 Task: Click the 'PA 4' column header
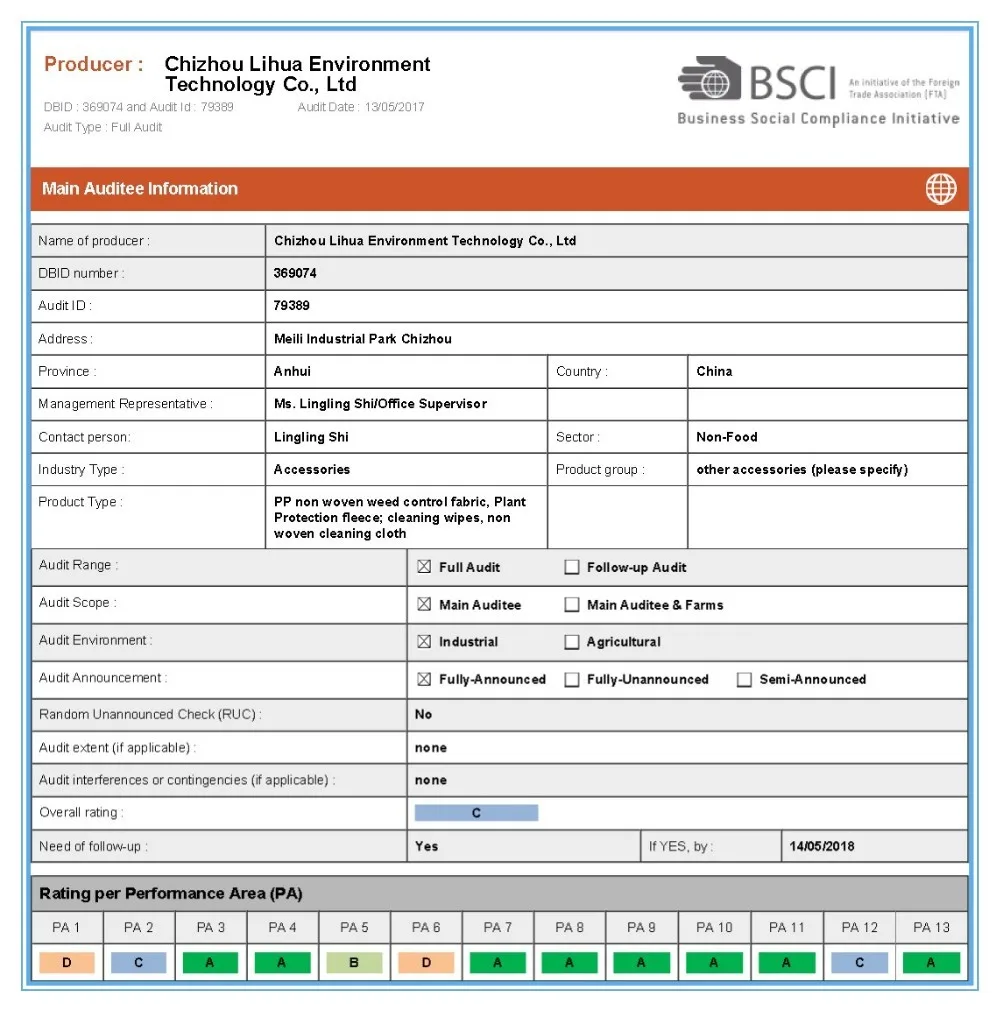[282, 927]
